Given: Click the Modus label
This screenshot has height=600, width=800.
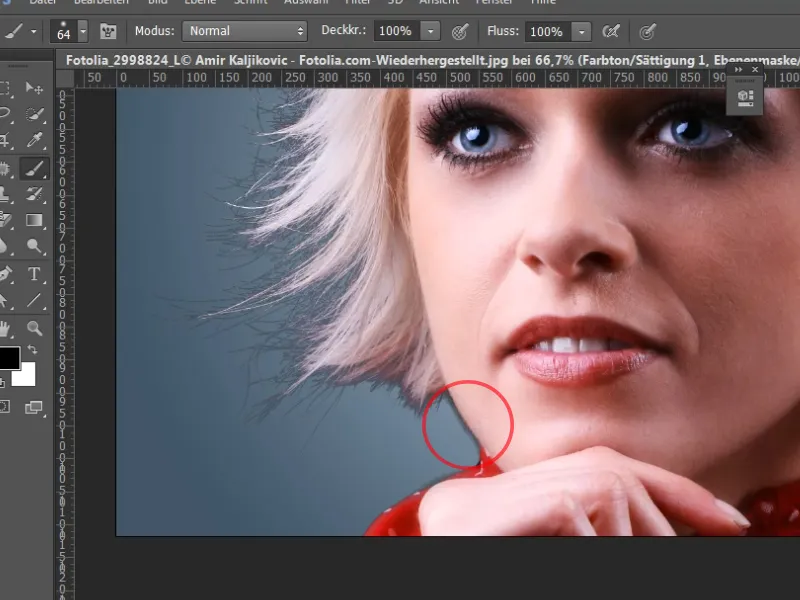Looking at the screenshot, I should coord(155,31).
